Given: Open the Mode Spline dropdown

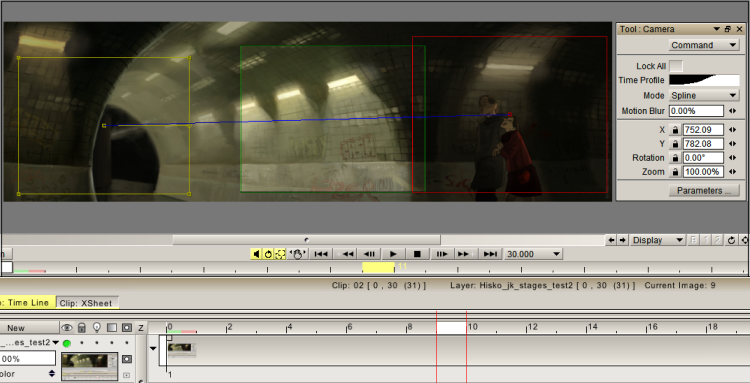Looking at the screenshot, I should (x=704, y=96).
